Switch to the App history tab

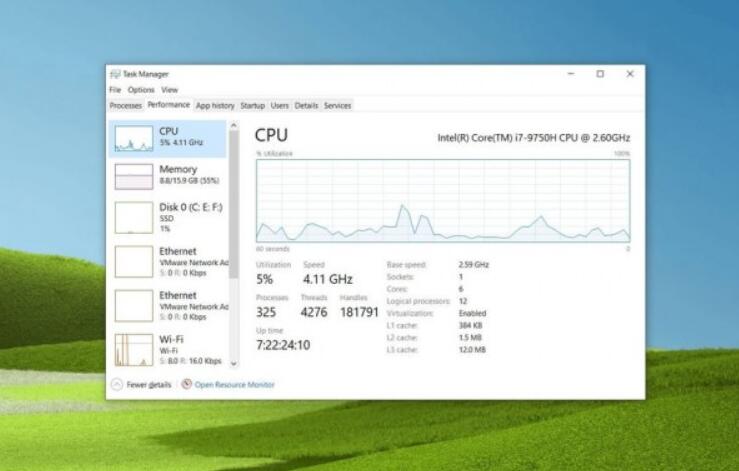(215, 106)
